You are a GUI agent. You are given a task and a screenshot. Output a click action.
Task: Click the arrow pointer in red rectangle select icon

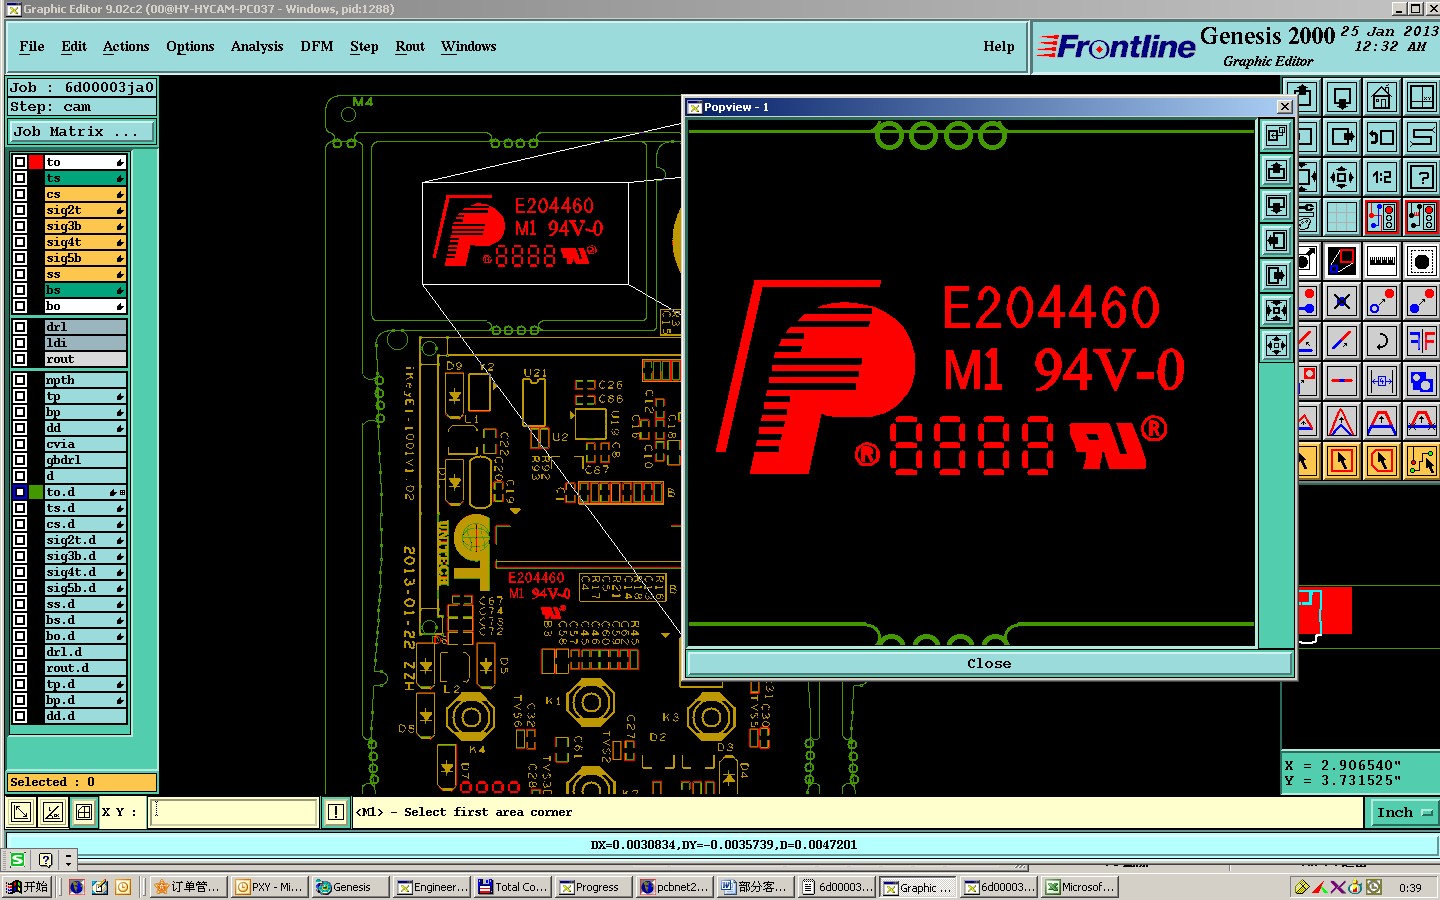click(1342, 461)
